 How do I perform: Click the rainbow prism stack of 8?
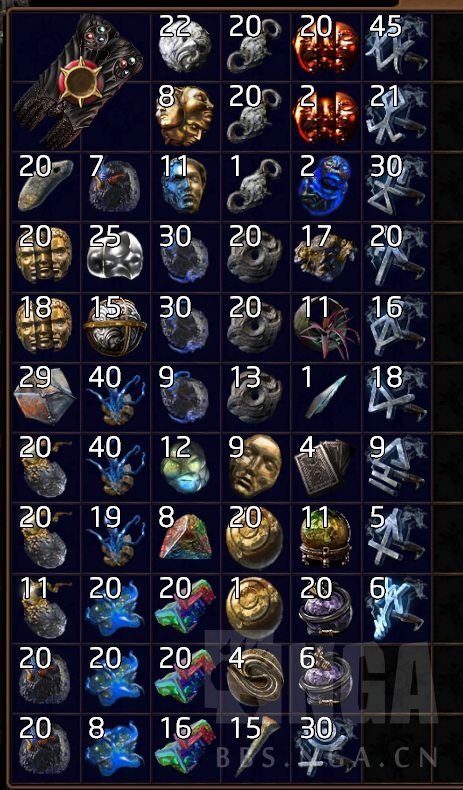[x=185, y=538]
